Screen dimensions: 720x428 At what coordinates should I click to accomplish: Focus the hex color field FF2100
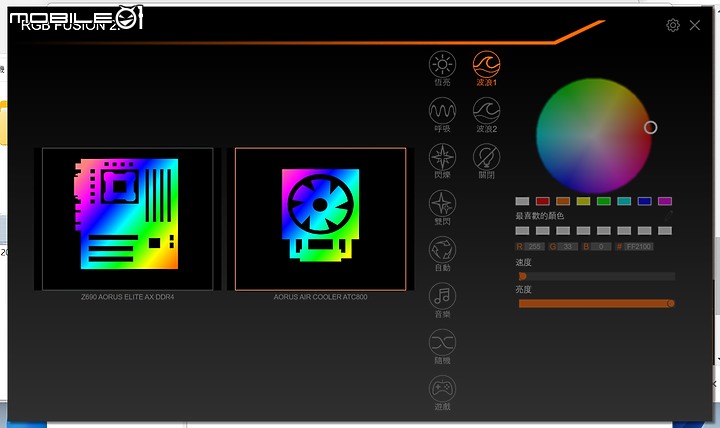coord(639,247)
